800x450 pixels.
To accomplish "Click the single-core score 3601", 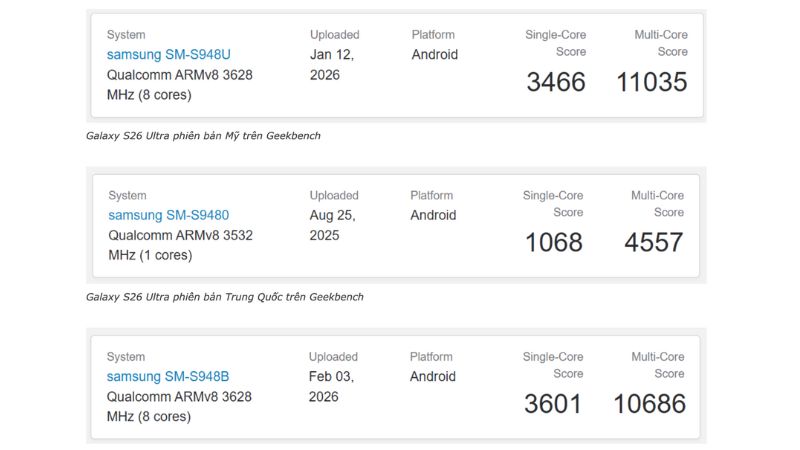I will point(553,404).
